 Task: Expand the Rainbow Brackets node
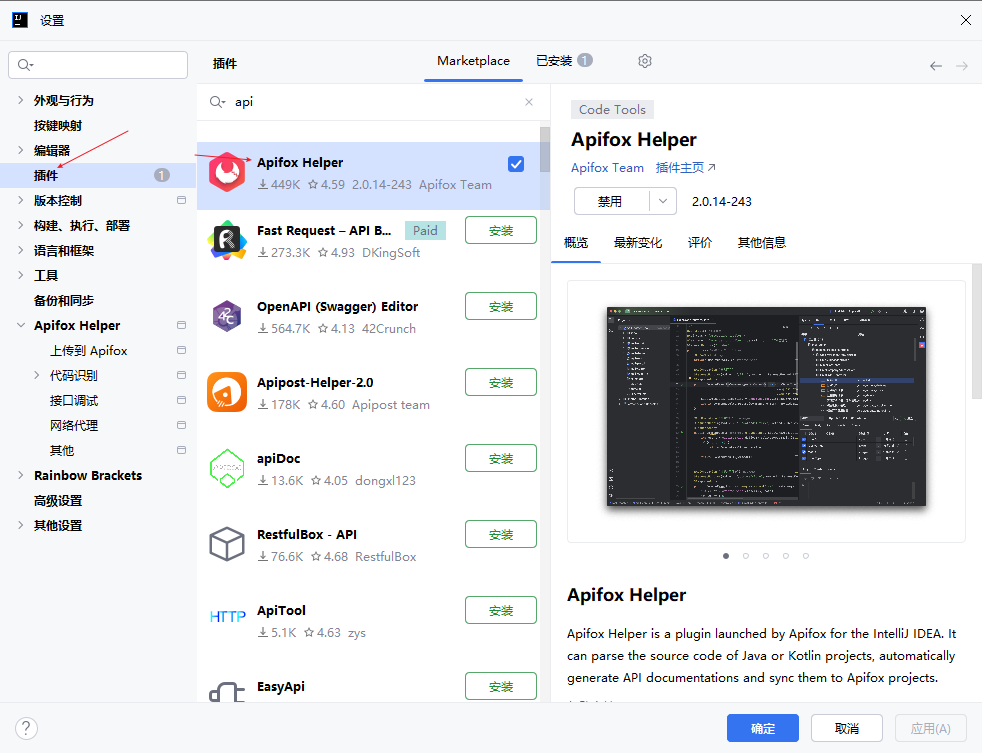click(21, 475)
